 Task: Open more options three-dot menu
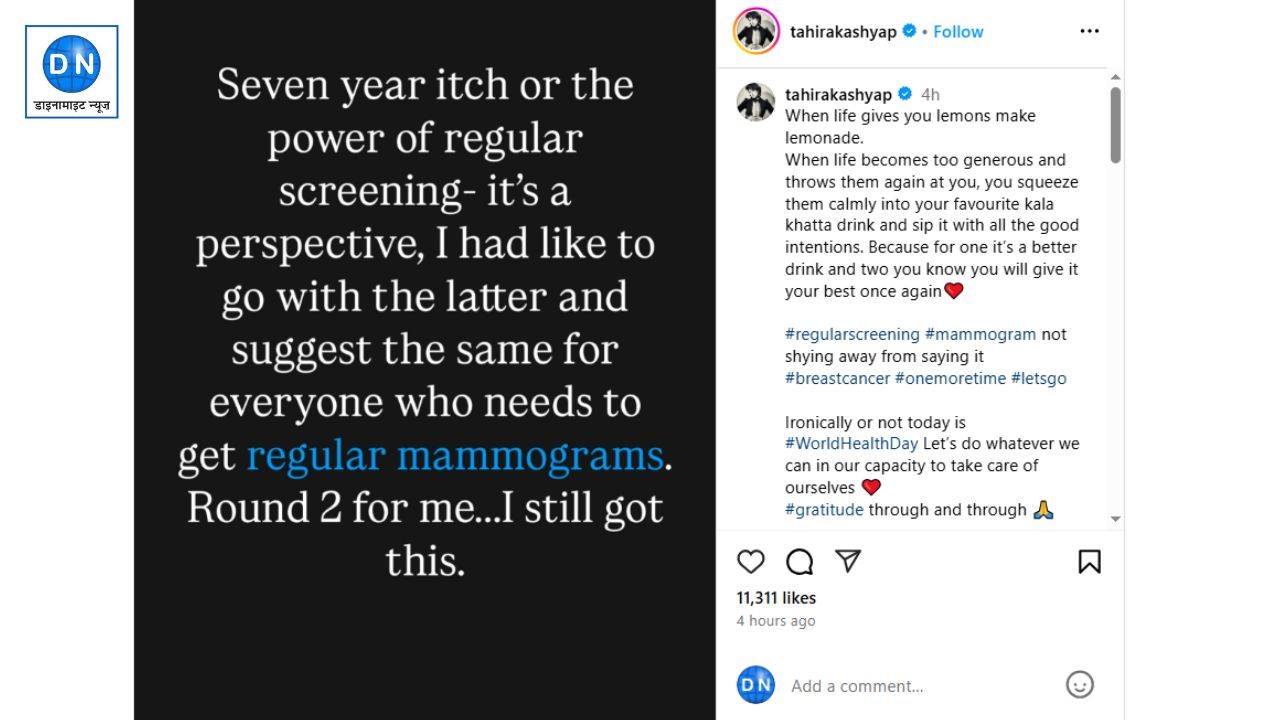[1089, 32]
